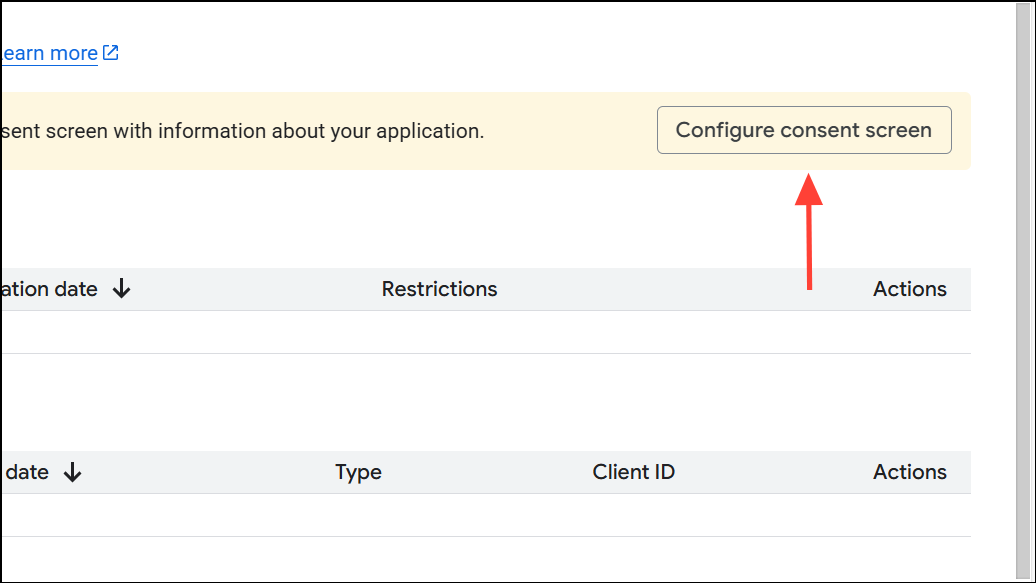This screenshot has height=583, width=1036.
Task: Open sort options on the Client ID column
Action: [633, 472]
